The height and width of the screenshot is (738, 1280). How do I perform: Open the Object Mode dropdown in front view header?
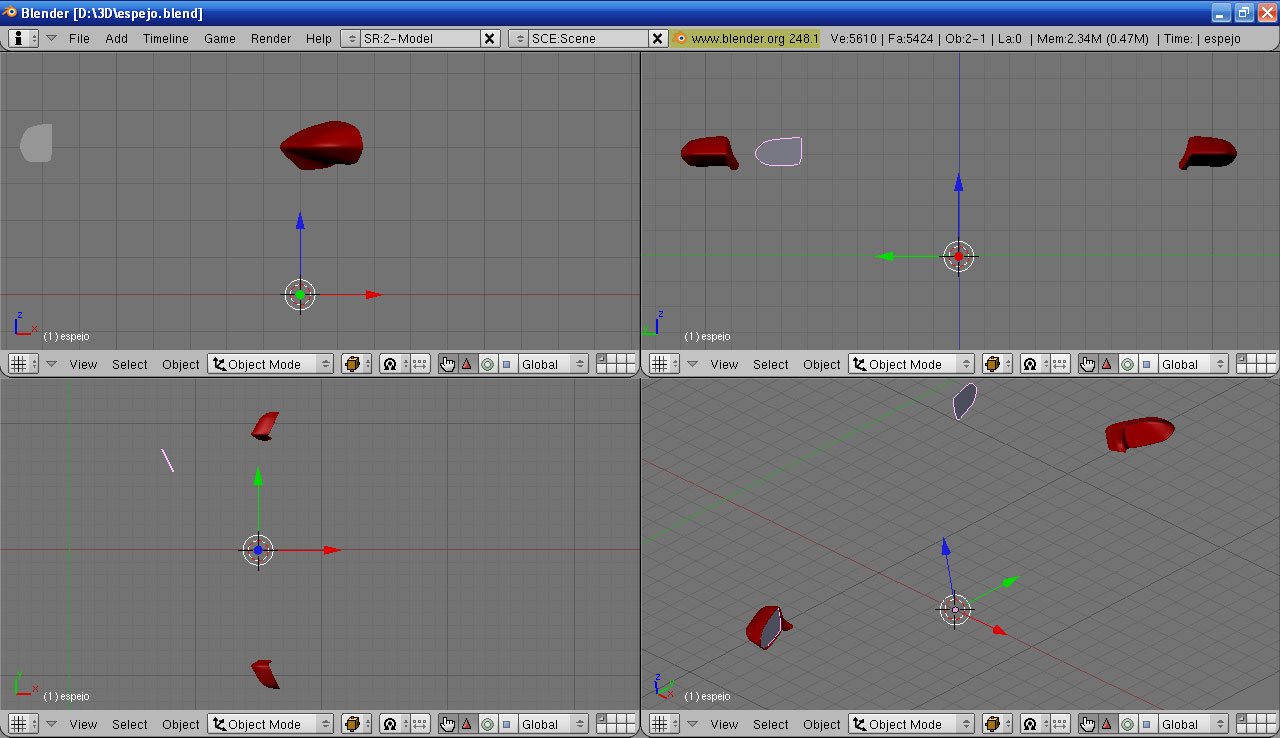[x=270, y=364]
